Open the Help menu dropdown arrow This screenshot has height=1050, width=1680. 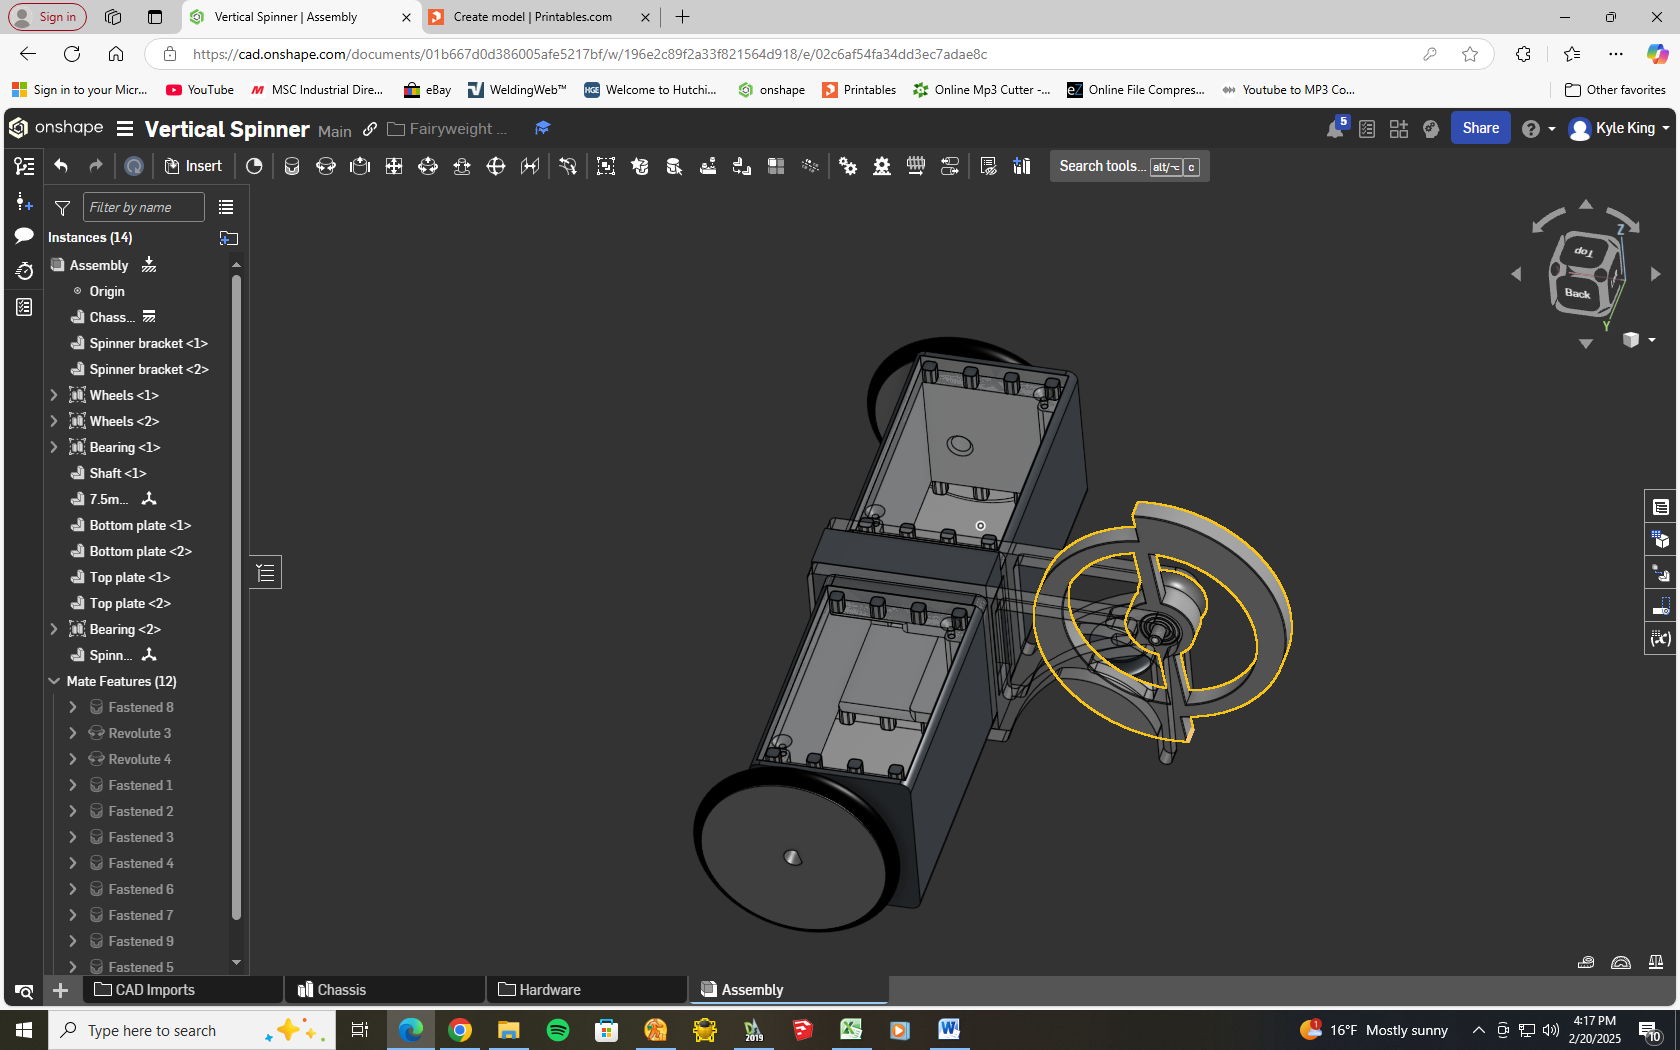[1552, 129]
